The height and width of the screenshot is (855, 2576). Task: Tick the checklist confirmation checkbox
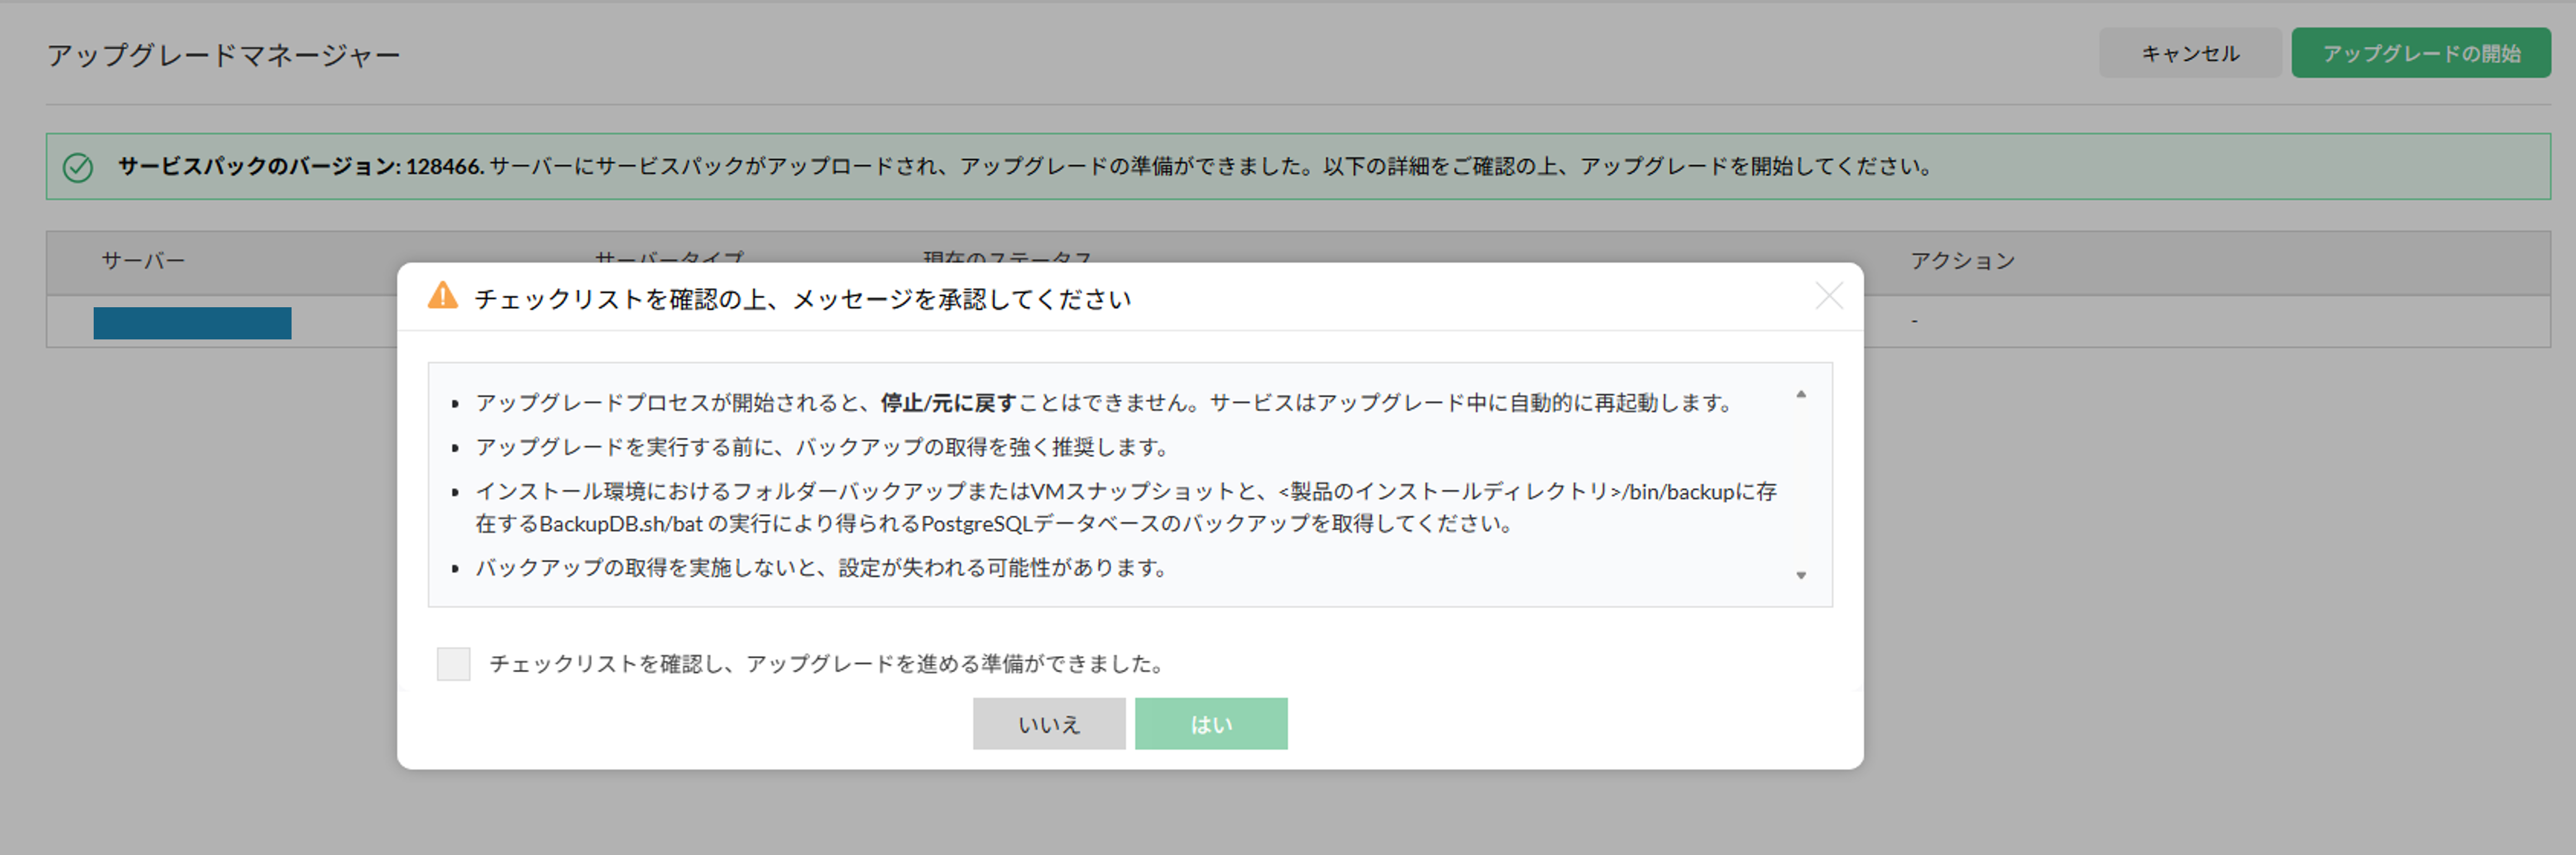pos(453,664)
